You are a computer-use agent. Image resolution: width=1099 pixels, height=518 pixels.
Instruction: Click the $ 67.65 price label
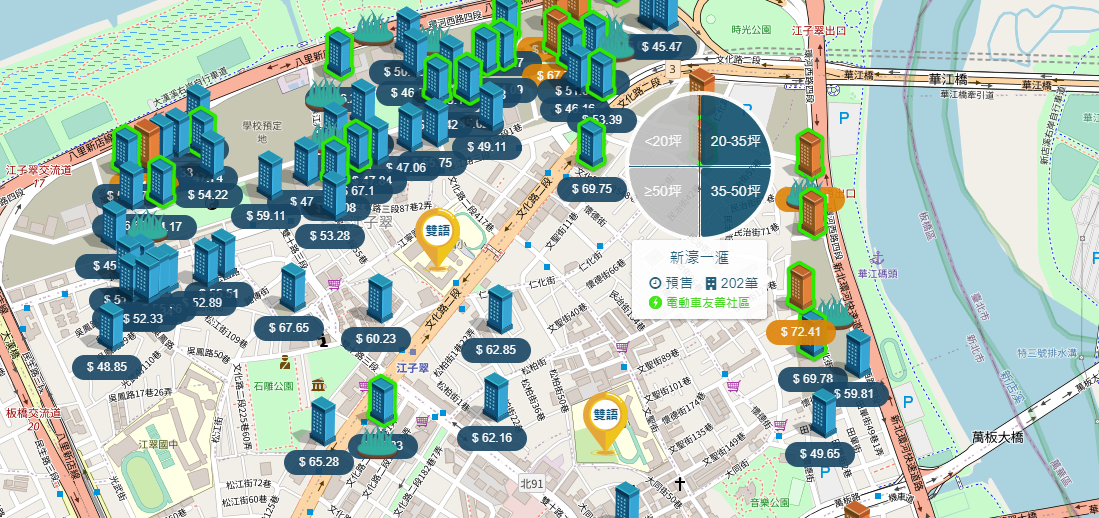[x=289, y=327]
